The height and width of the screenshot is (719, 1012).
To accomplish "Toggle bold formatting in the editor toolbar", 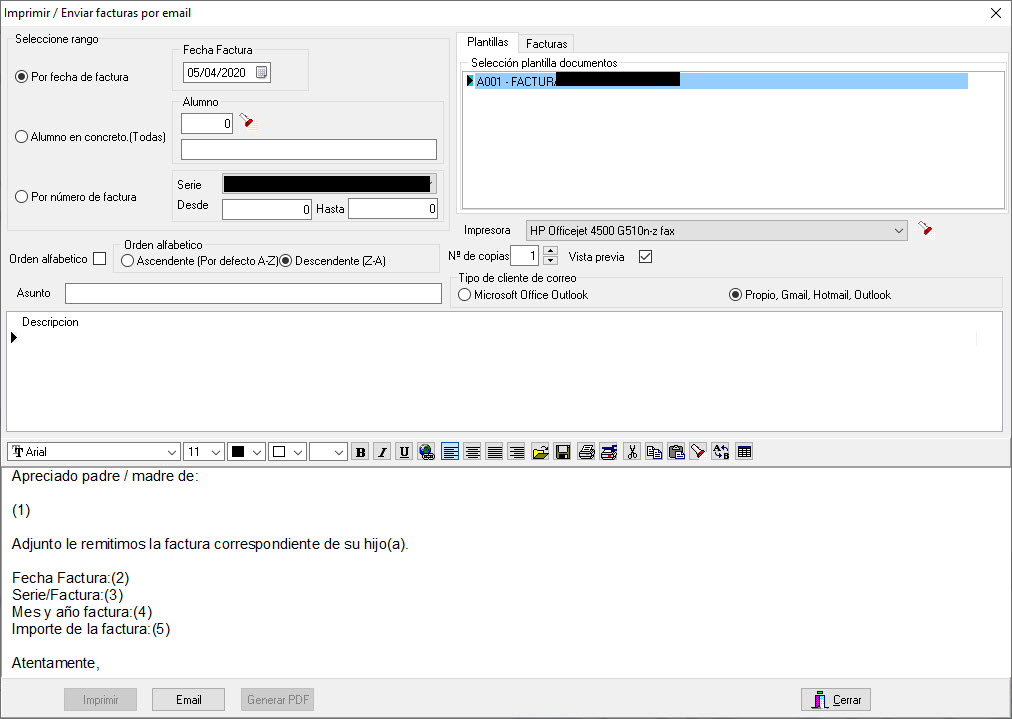I will pos(360,452).
